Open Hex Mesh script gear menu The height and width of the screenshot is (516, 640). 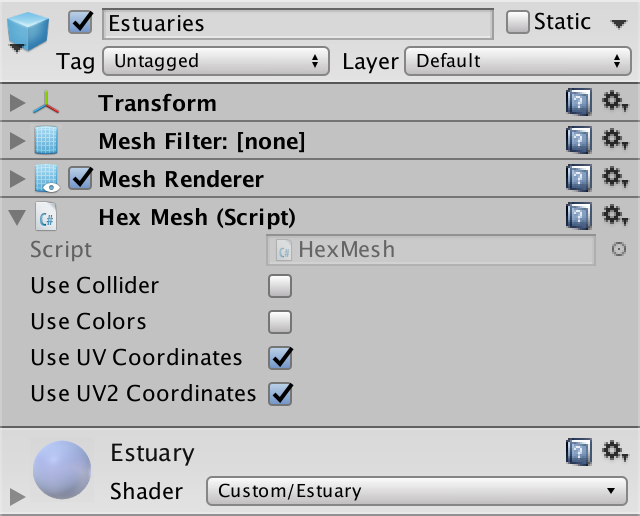614,215
